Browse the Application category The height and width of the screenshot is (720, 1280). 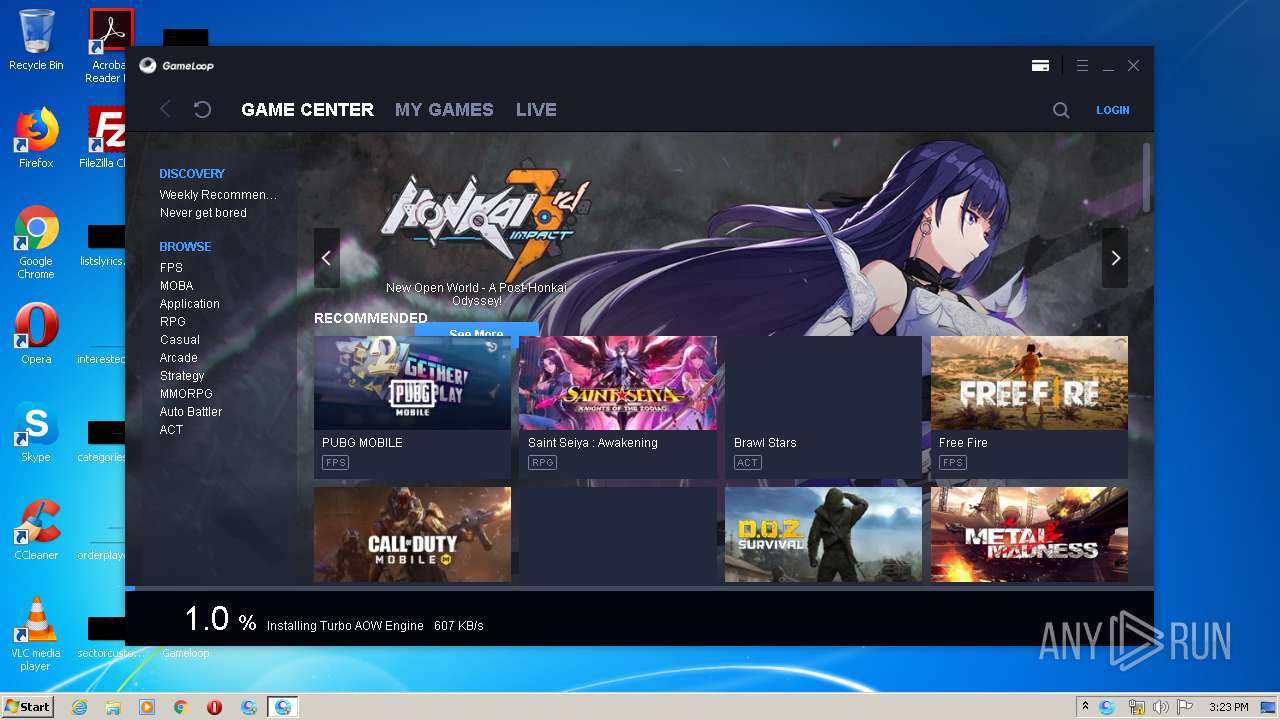coord(189,304)
